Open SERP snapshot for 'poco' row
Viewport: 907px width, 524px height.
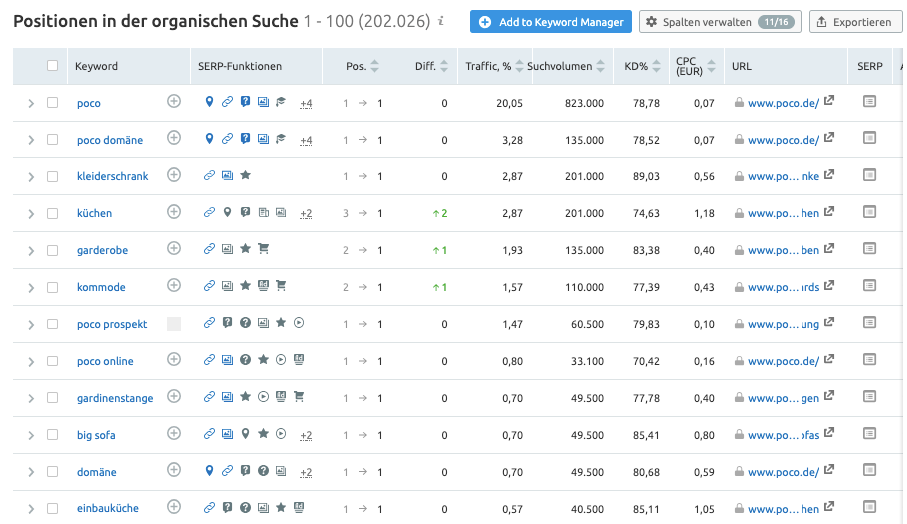click(x=869, y=101)
